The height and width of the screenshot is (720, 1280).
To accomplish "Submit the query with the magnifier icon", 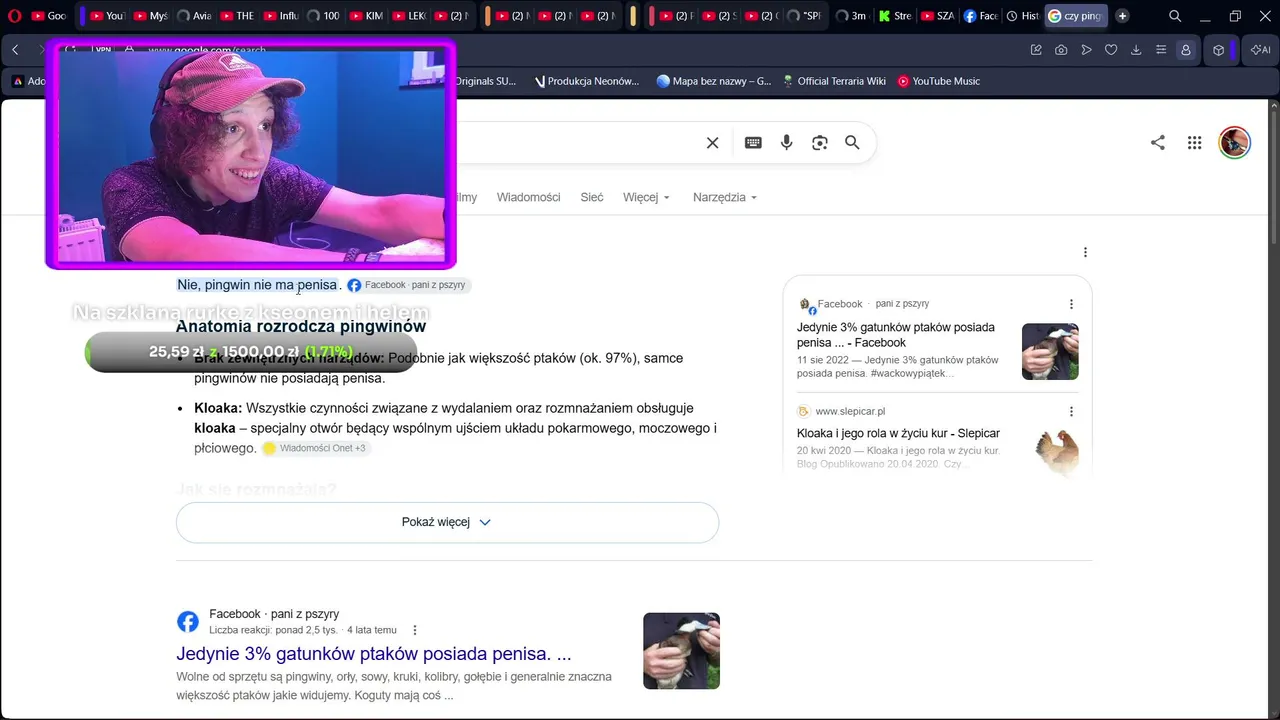I will point(852,143).
